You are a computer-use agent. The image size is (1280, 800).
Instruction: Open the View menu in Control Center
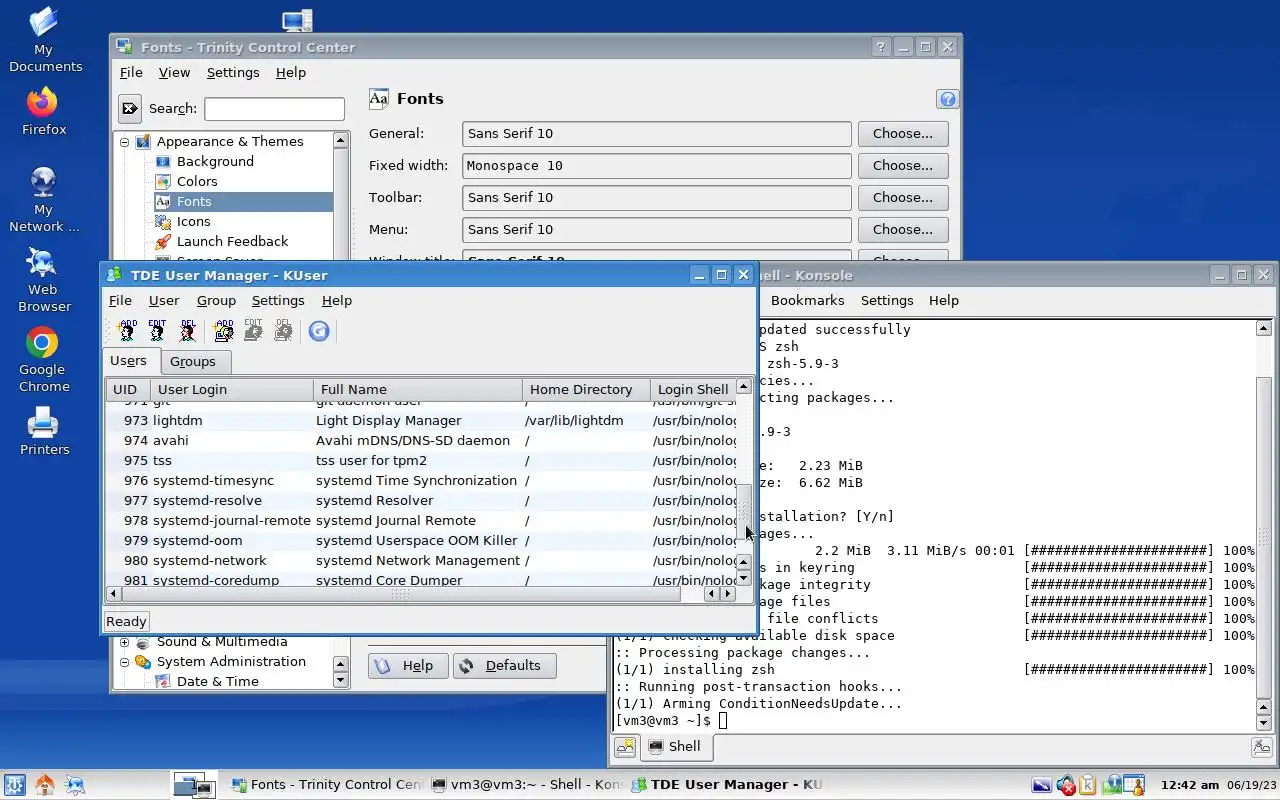(174, 72)
